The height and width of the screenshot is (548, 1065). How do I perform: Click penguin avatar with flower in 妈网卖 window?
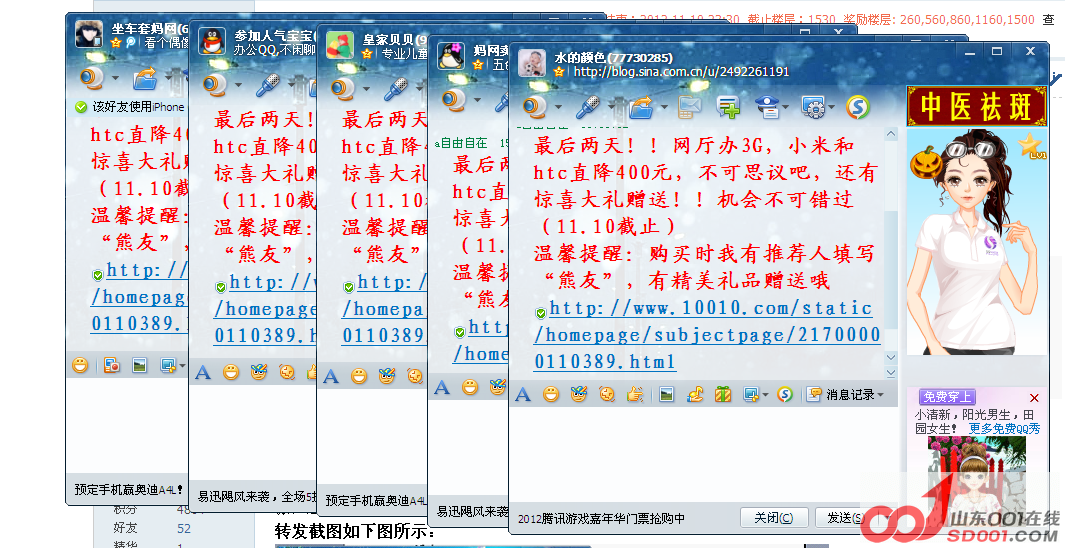[x=450, y=56]
